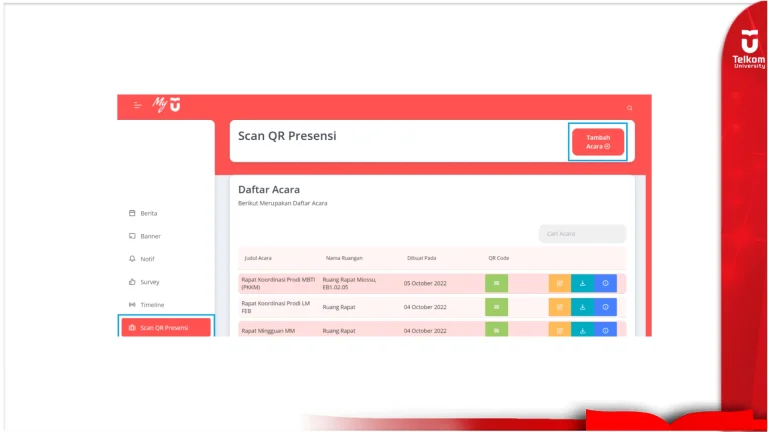Focus the Cari Acara search field
768x432 pixels.
pos(582,234)
